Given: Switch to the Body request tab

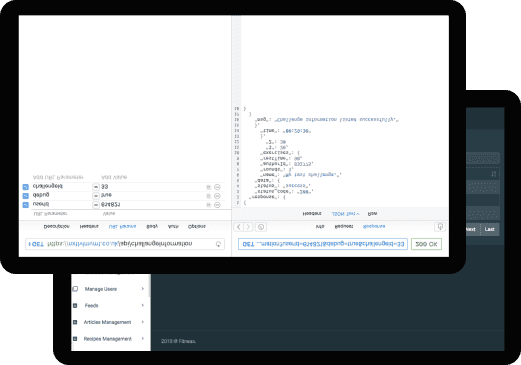Looking at the screenshot, I should [152, 226].
